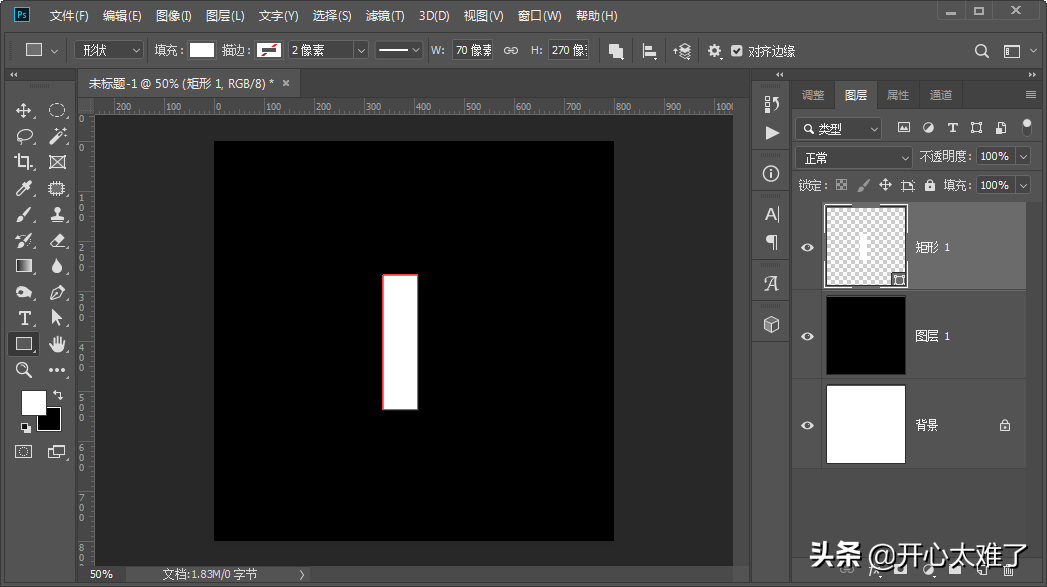Image resolution: width=1047 pixels, height=587 pixels.
Task: Hide the 图层 1 layer
Action: (807, 336)
